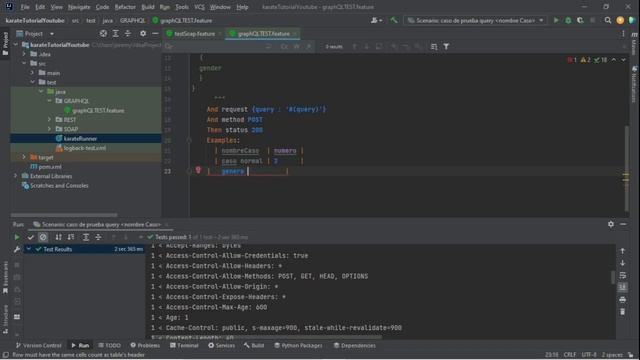Open Project view dropdown arrow

click(x=52, y=33)
